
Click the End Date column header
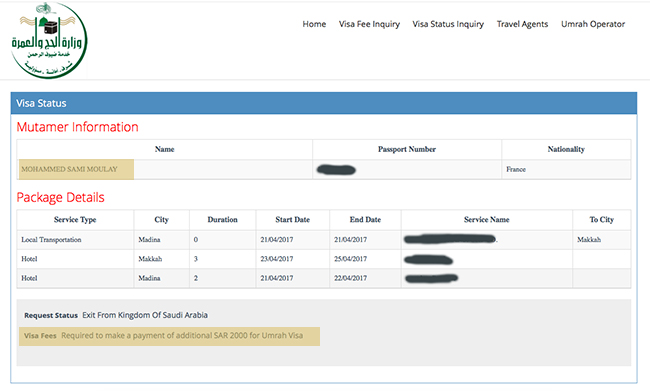tap(365, 220)
